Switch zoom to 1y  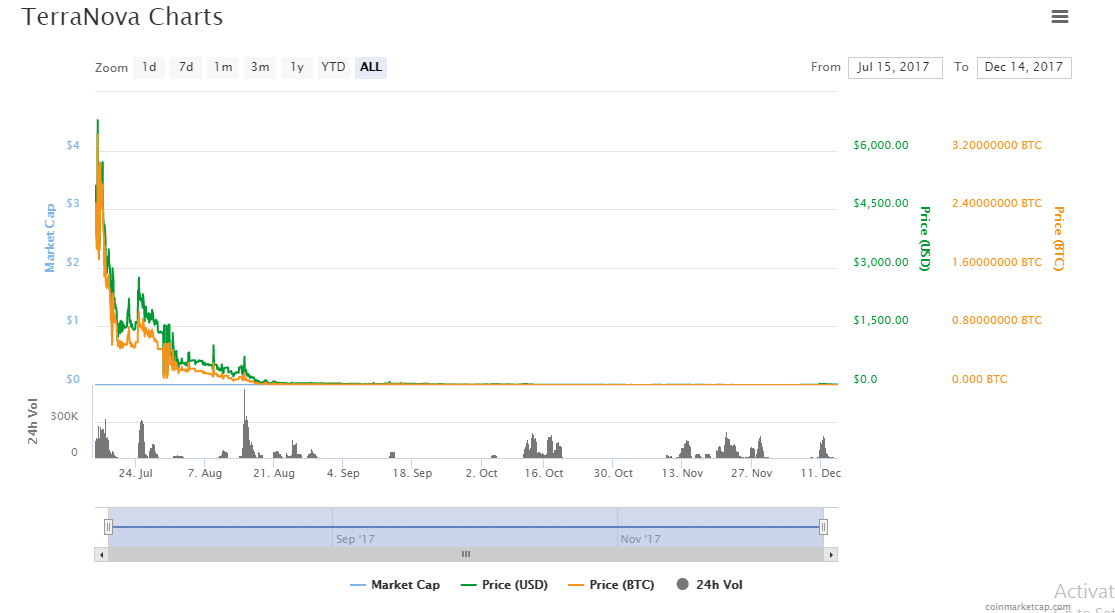pos(297,67)
